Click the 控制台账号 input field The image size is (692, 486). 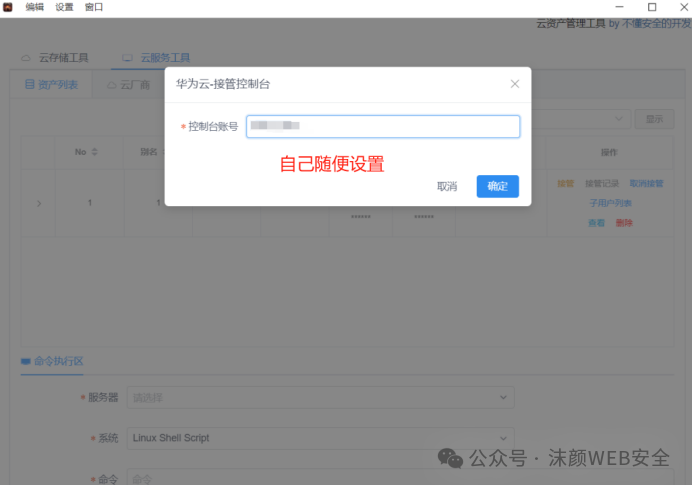(383, 127)
